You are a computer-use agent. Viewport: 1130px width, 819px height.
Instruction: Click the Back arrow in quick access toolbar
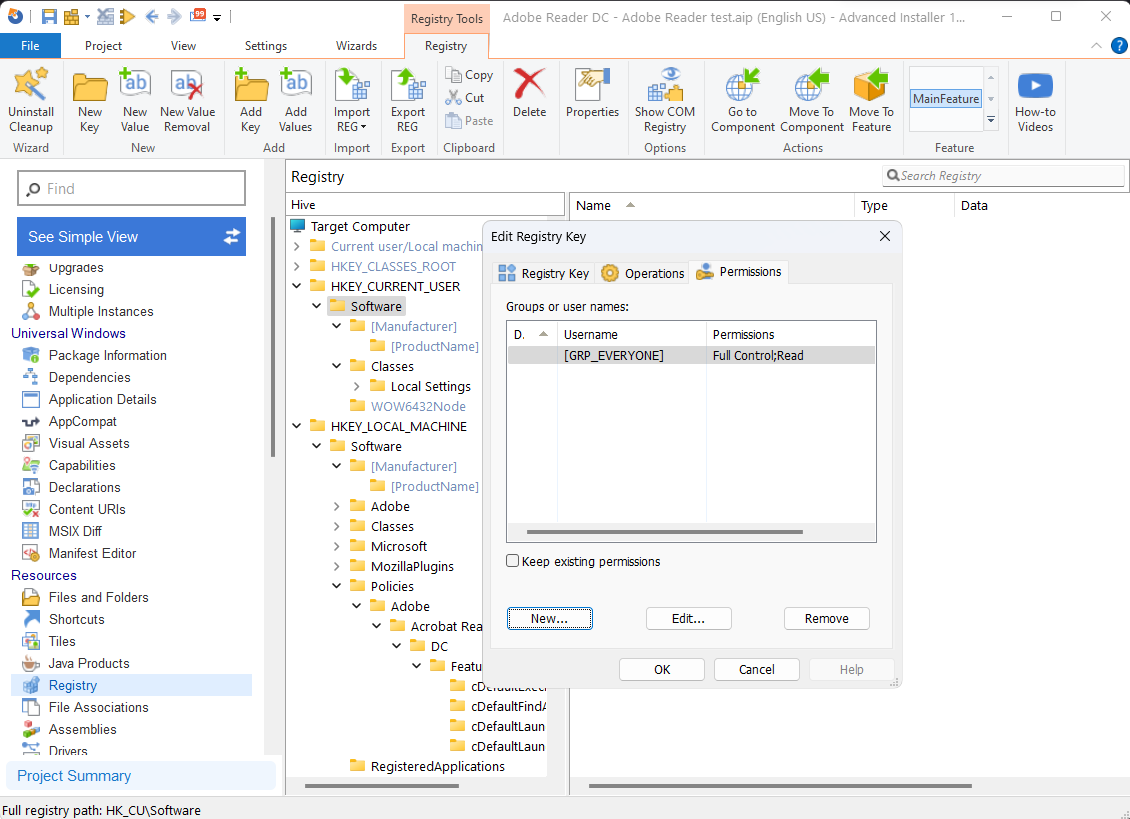(151, 16)
